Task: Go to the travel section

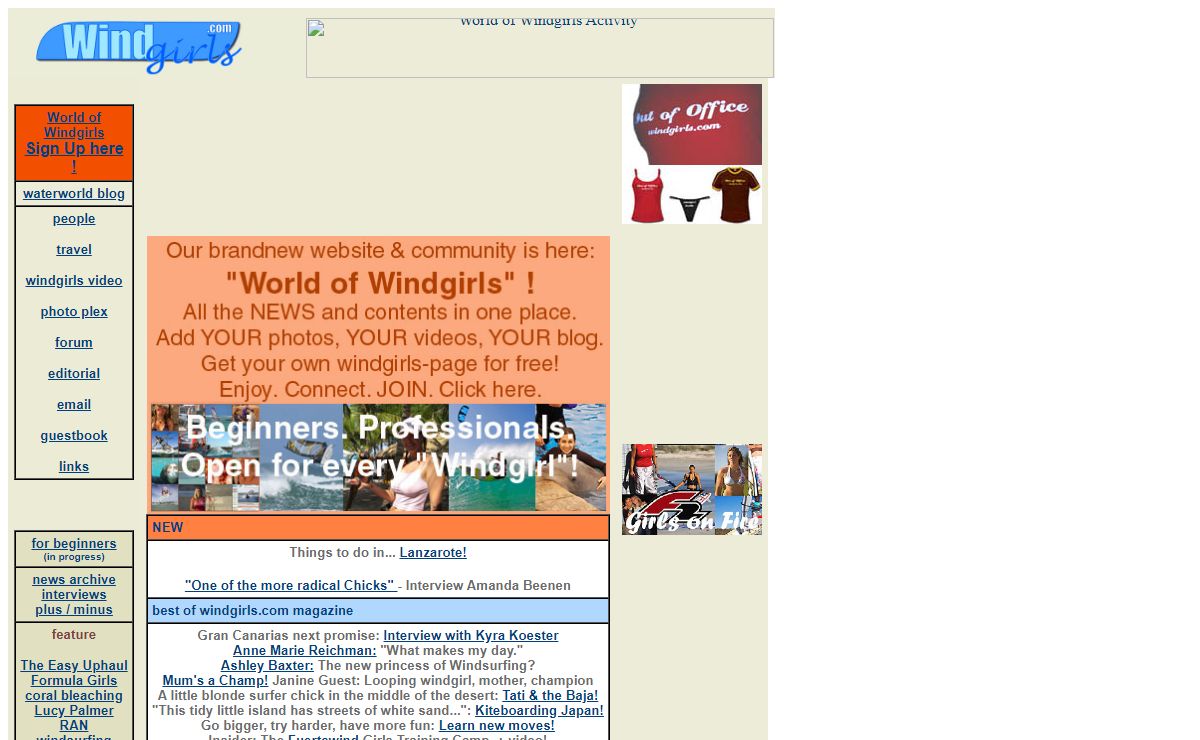Action: click(x=74, y=250)
